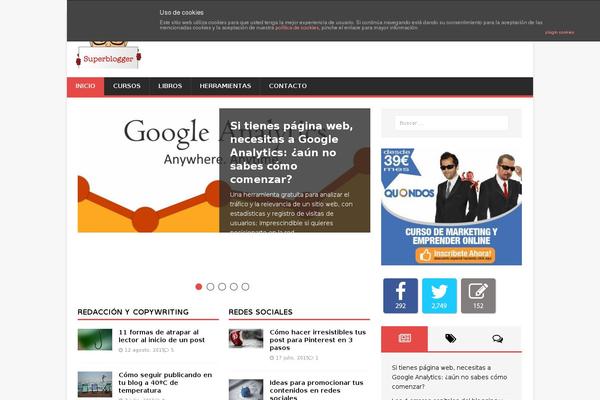Image resolution: width=600 pixels, height=400 pixels.
Task: Select the recent posts newspaper tab
Action: pos(404,338)
